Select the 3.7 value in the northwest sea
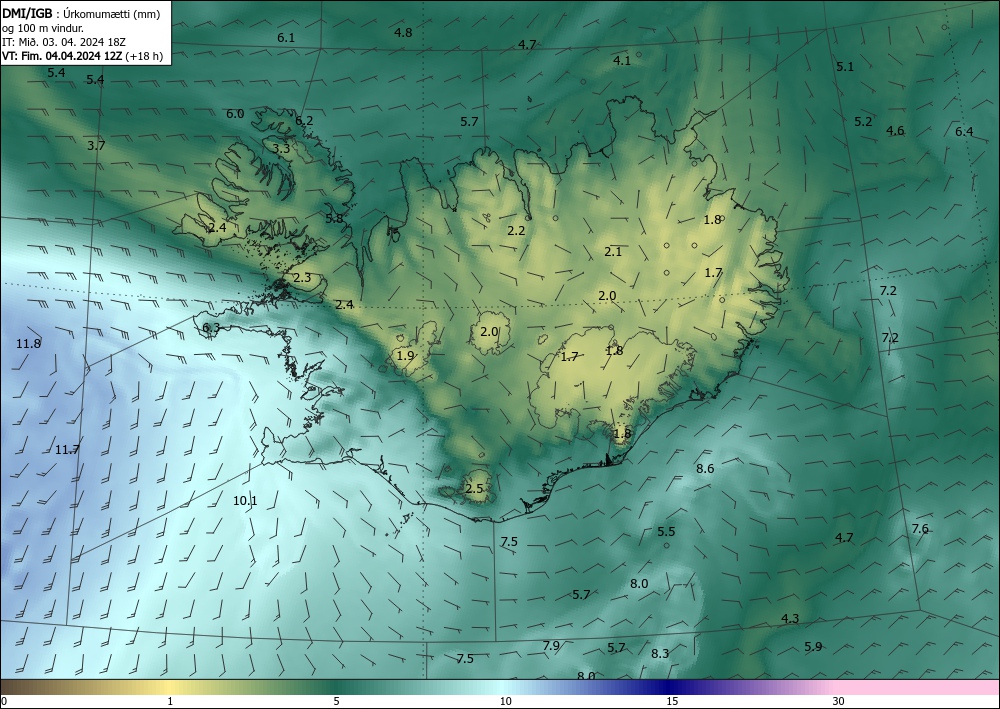This screenshot has height=709, width=1000. [96, 145]
